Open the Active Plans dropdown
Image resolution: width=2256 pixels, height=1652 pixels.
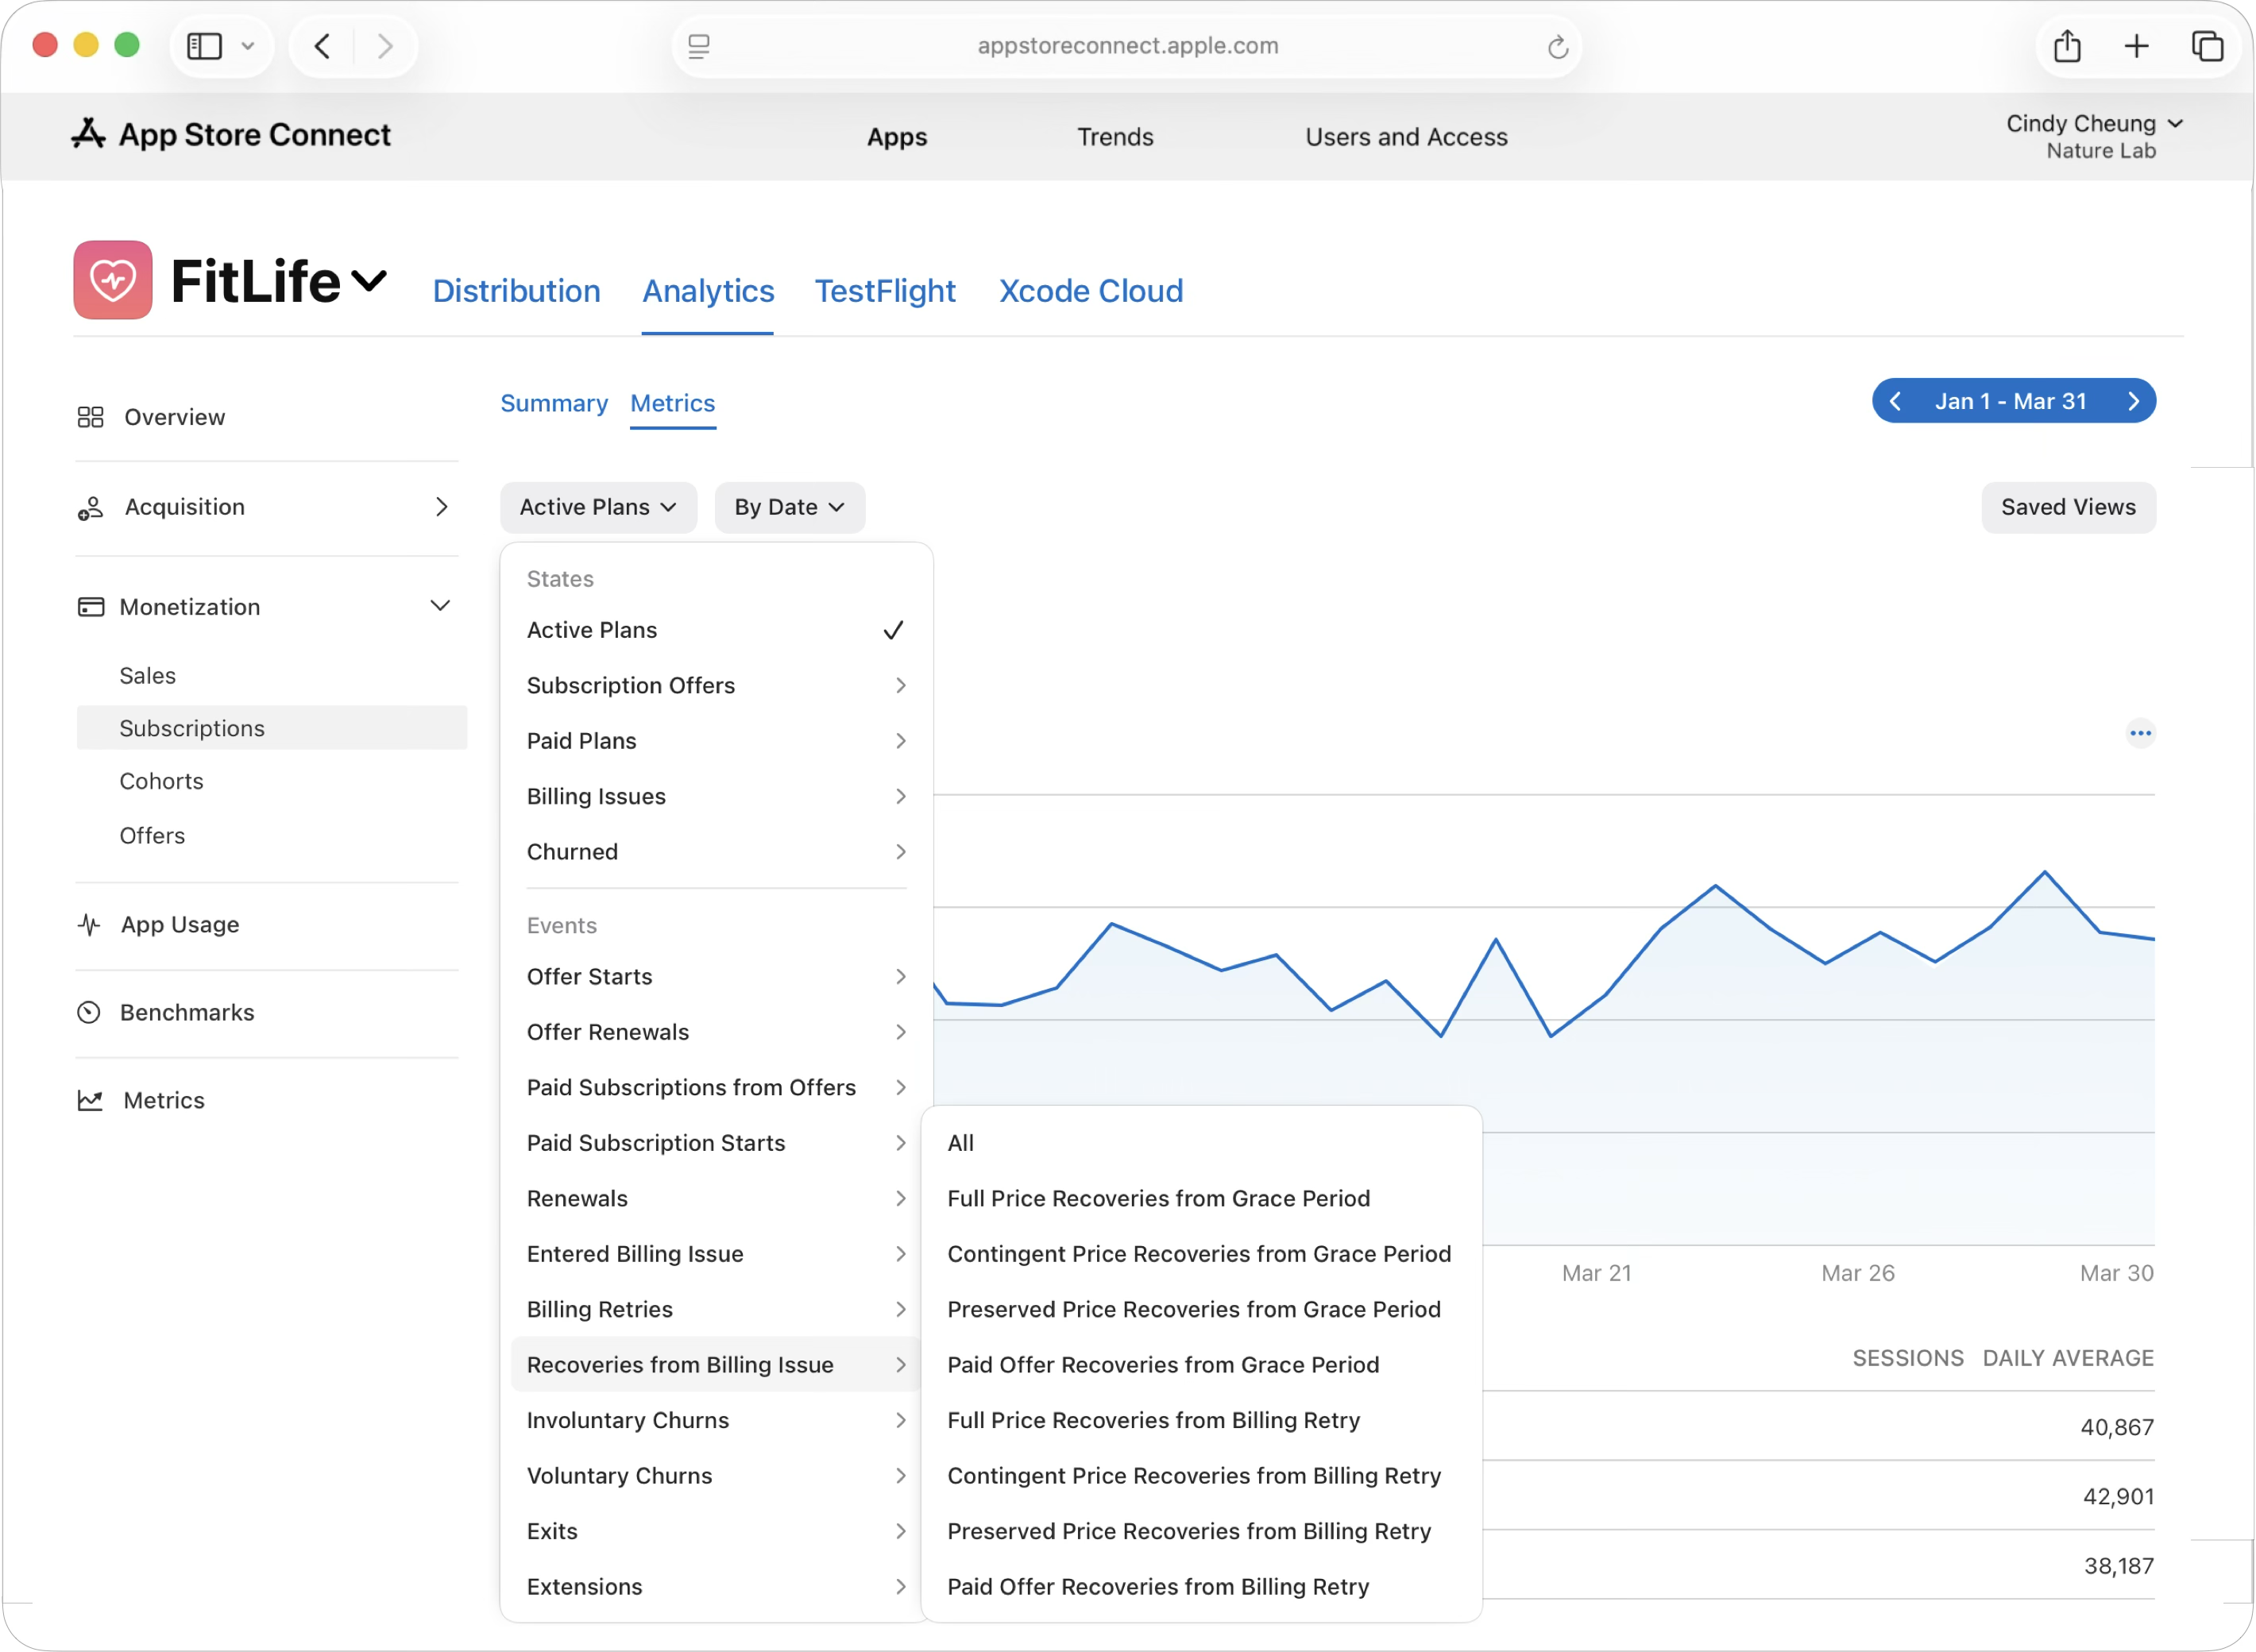click(x=598, y=507)
